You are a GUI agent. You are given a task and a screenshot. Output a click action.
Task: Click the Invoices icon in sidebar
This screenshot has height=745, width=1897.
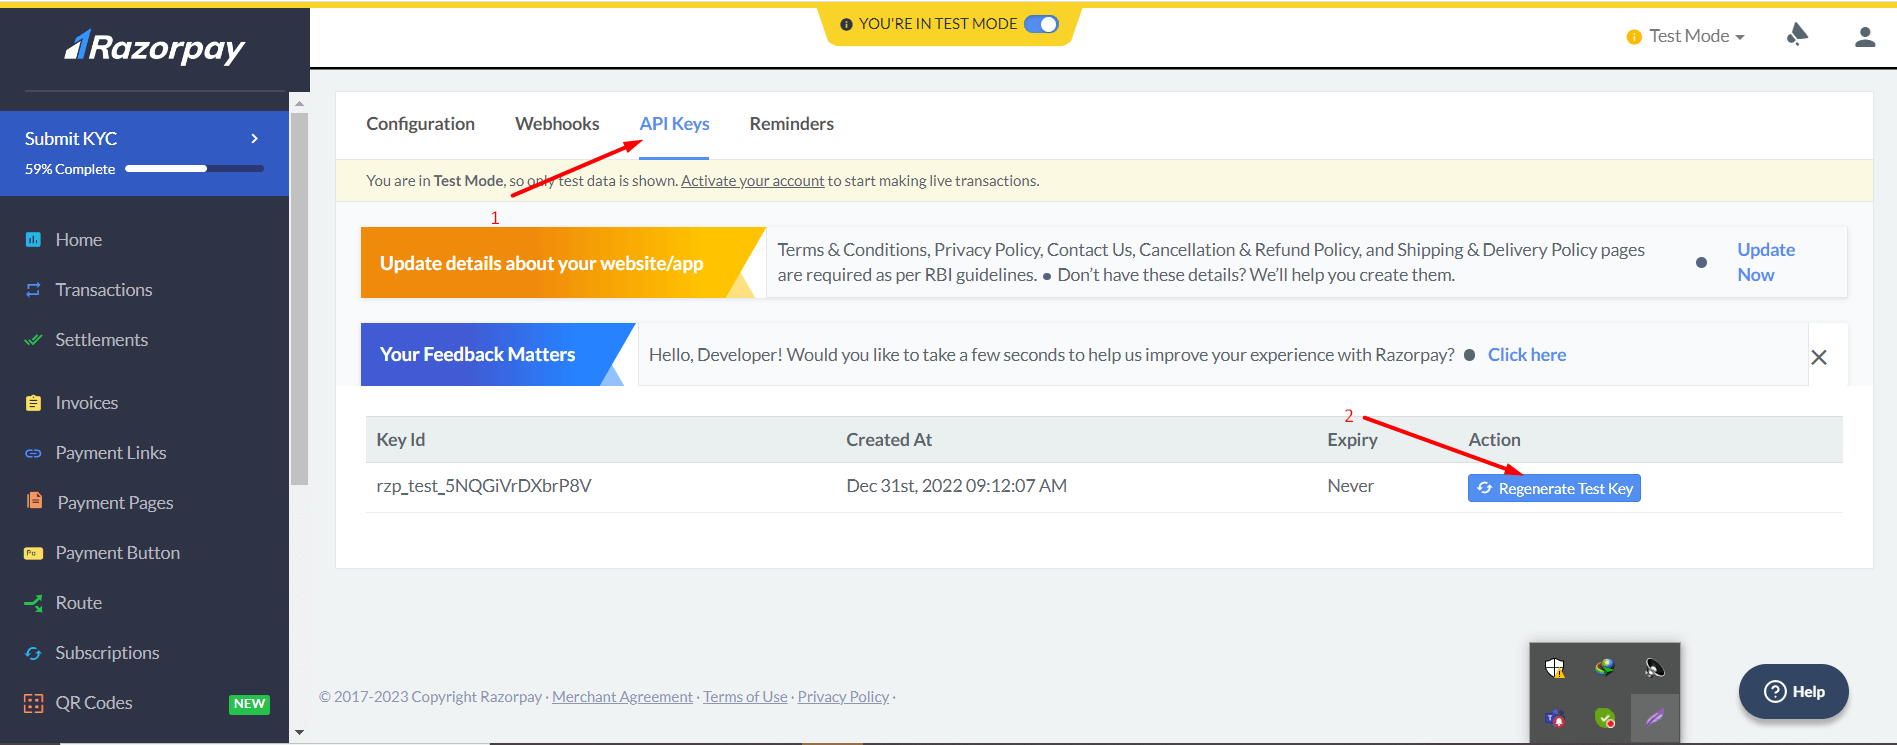coord(33,403)
